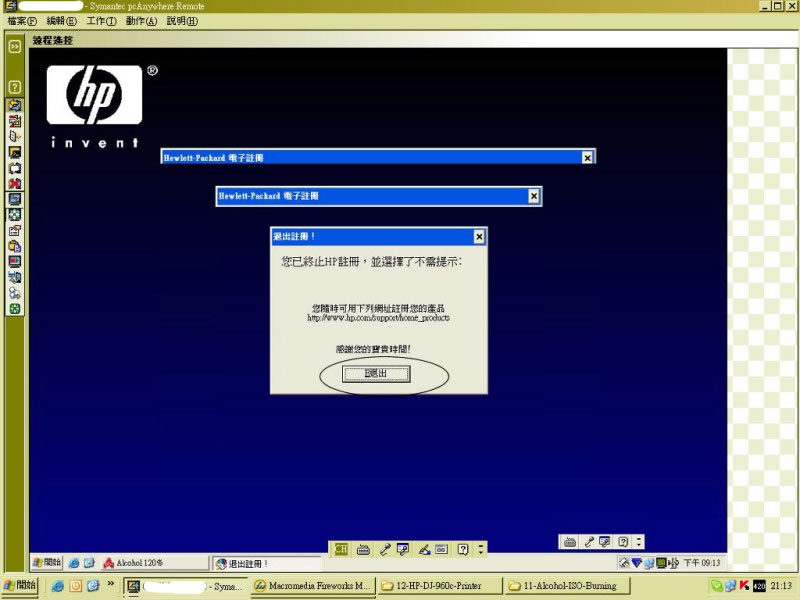
Task: Click the keyboard icon on the small floating language bar
Action: [570, 542]
